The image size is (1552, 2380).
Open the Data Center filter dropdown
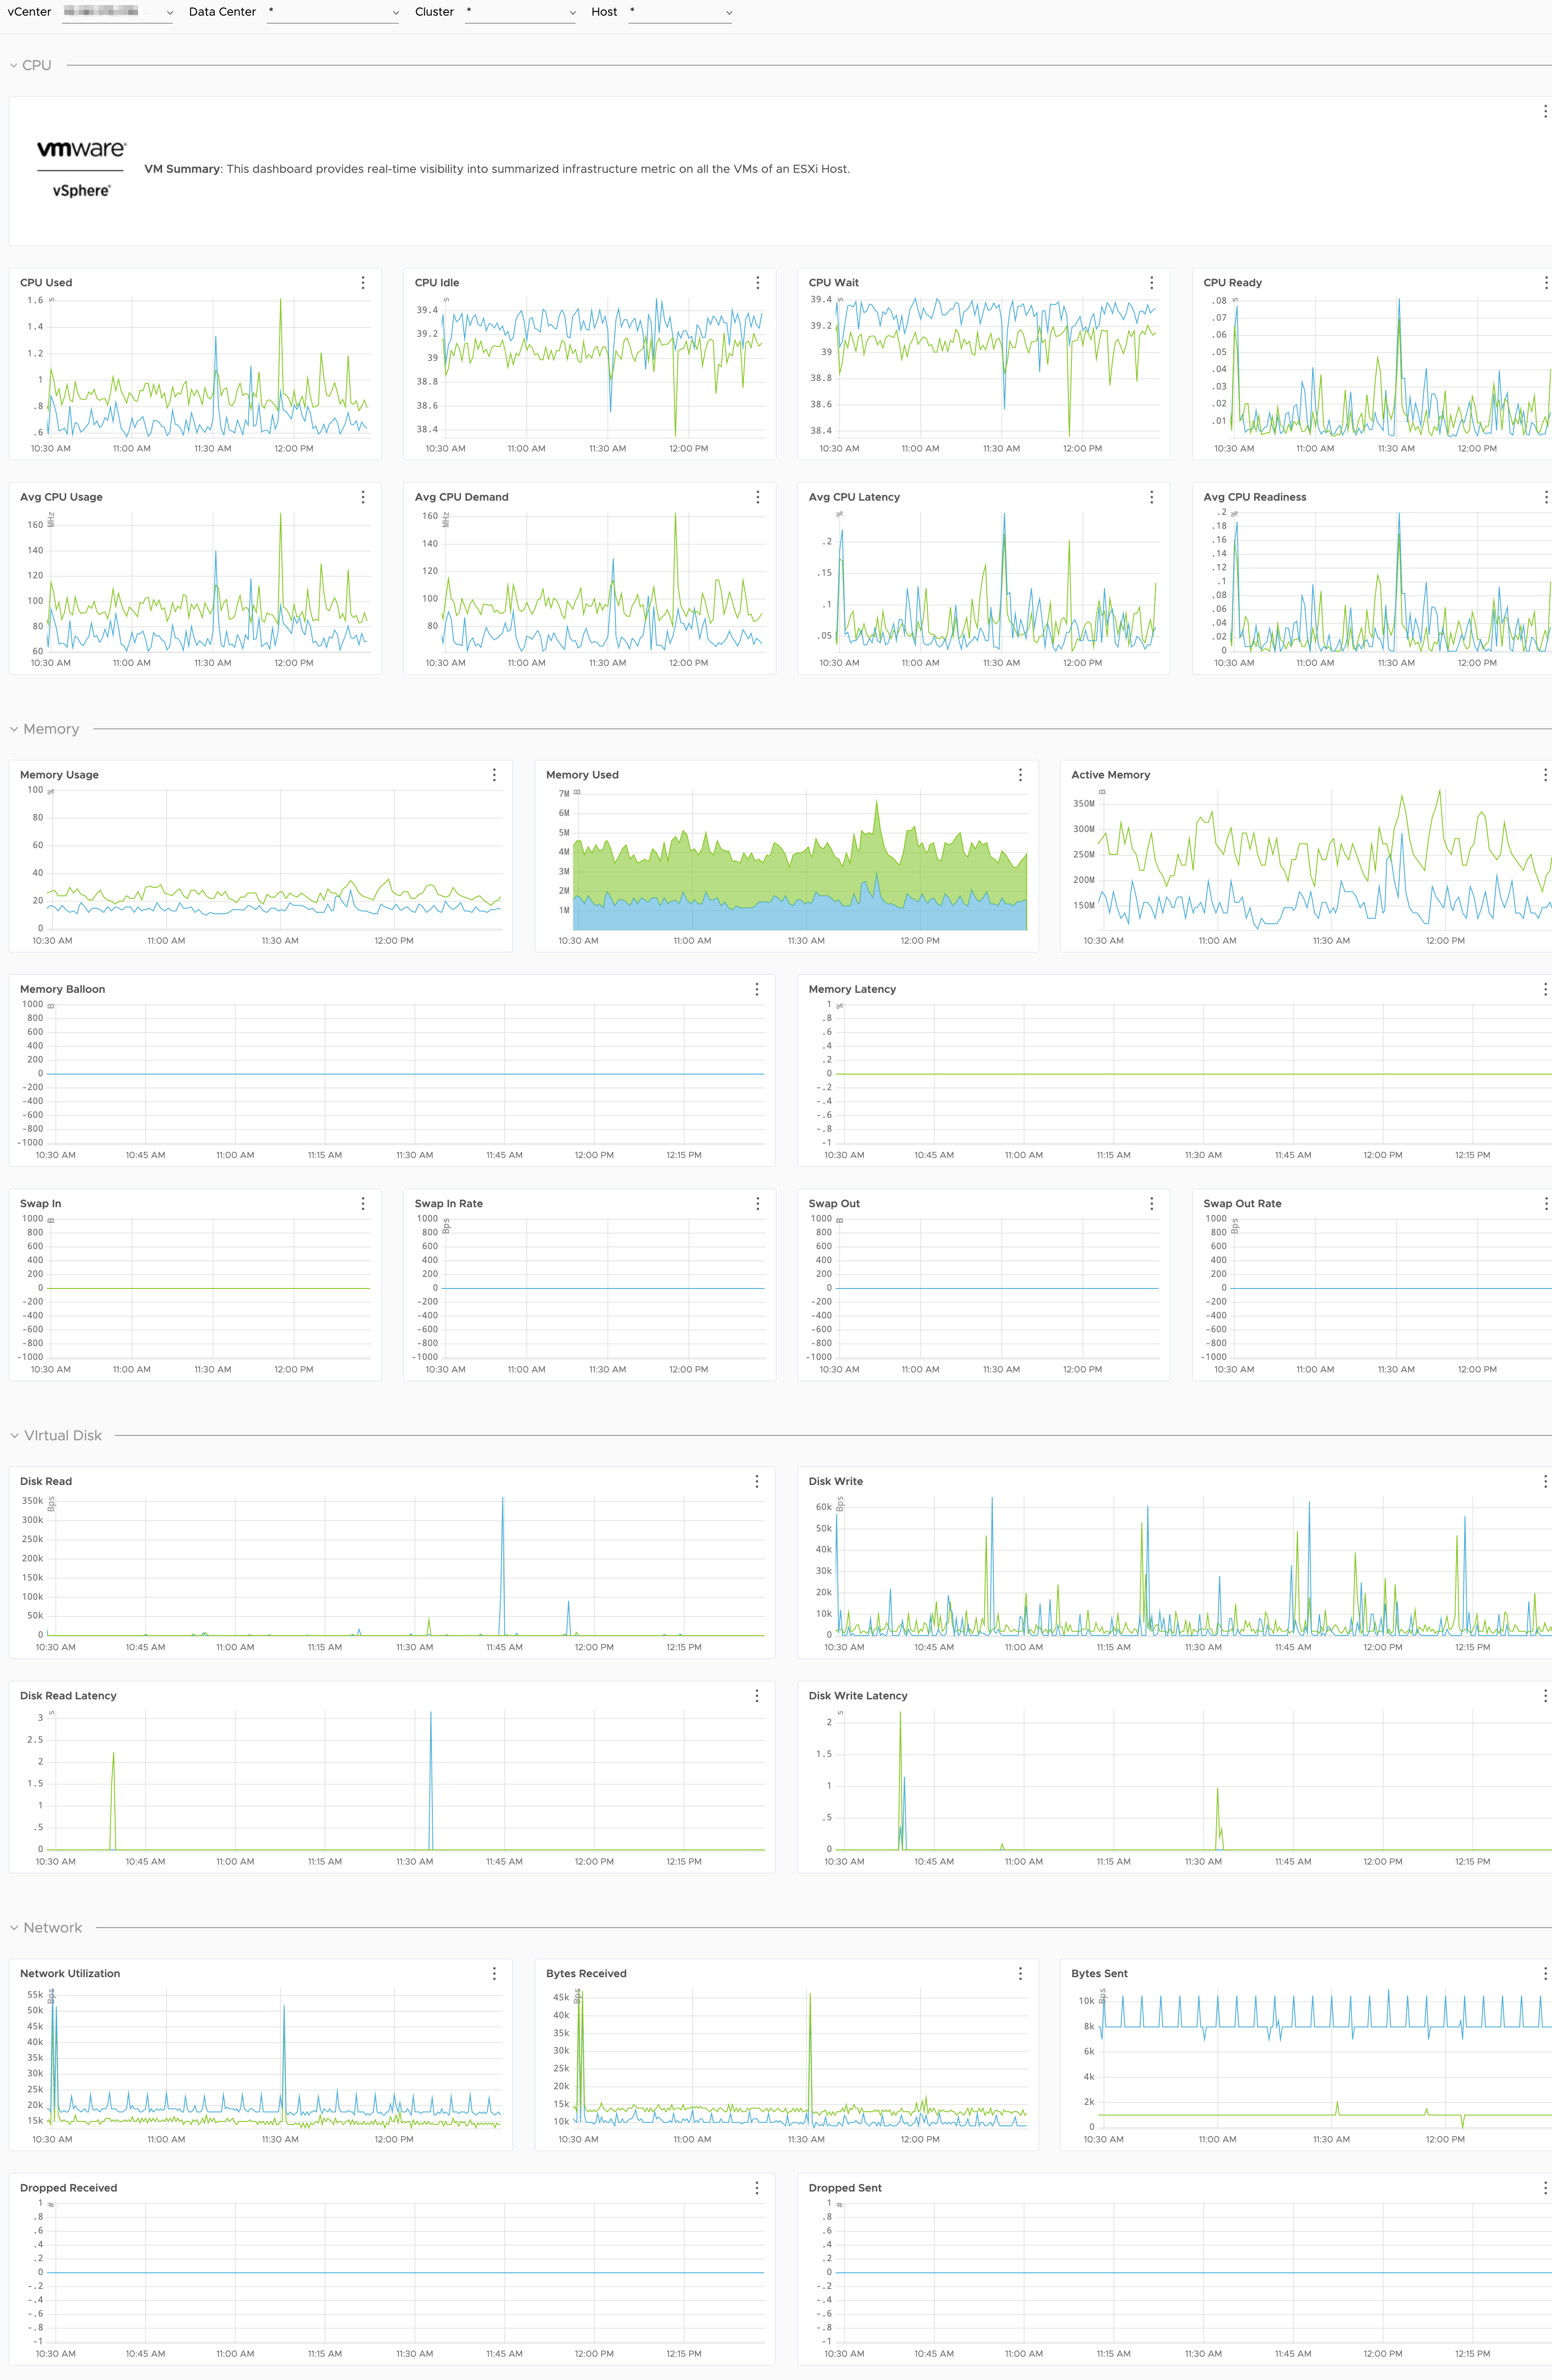point(333,12)
